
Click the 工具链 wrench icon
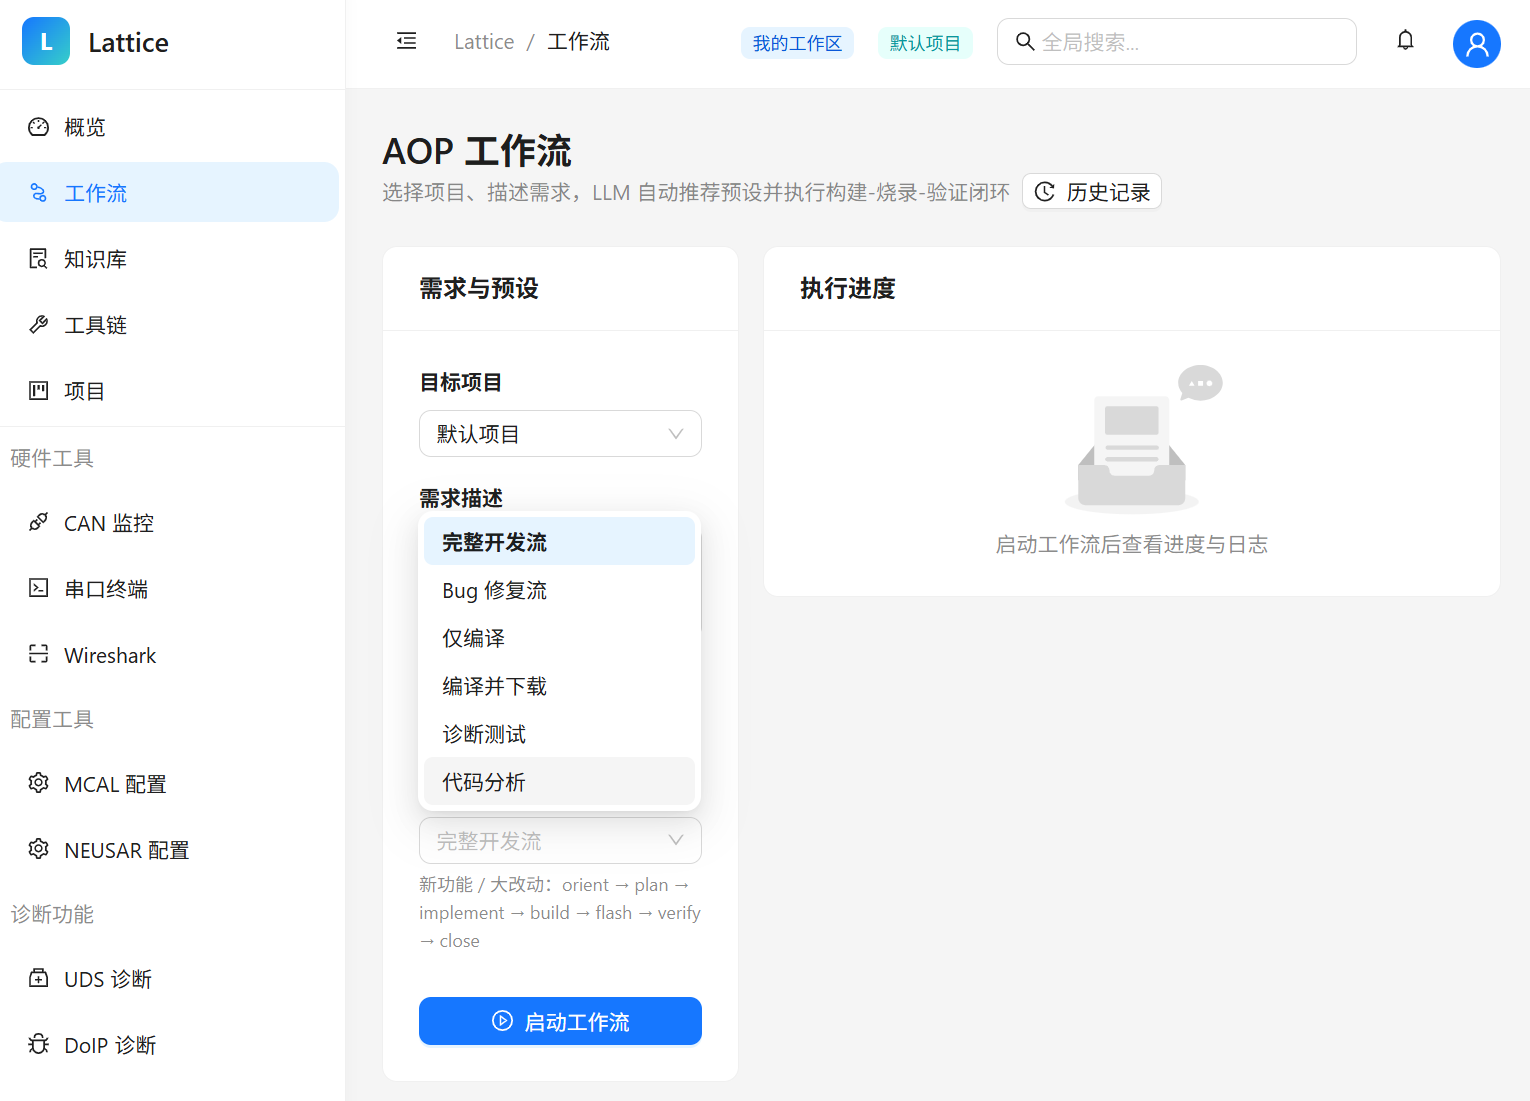point(39,325)
